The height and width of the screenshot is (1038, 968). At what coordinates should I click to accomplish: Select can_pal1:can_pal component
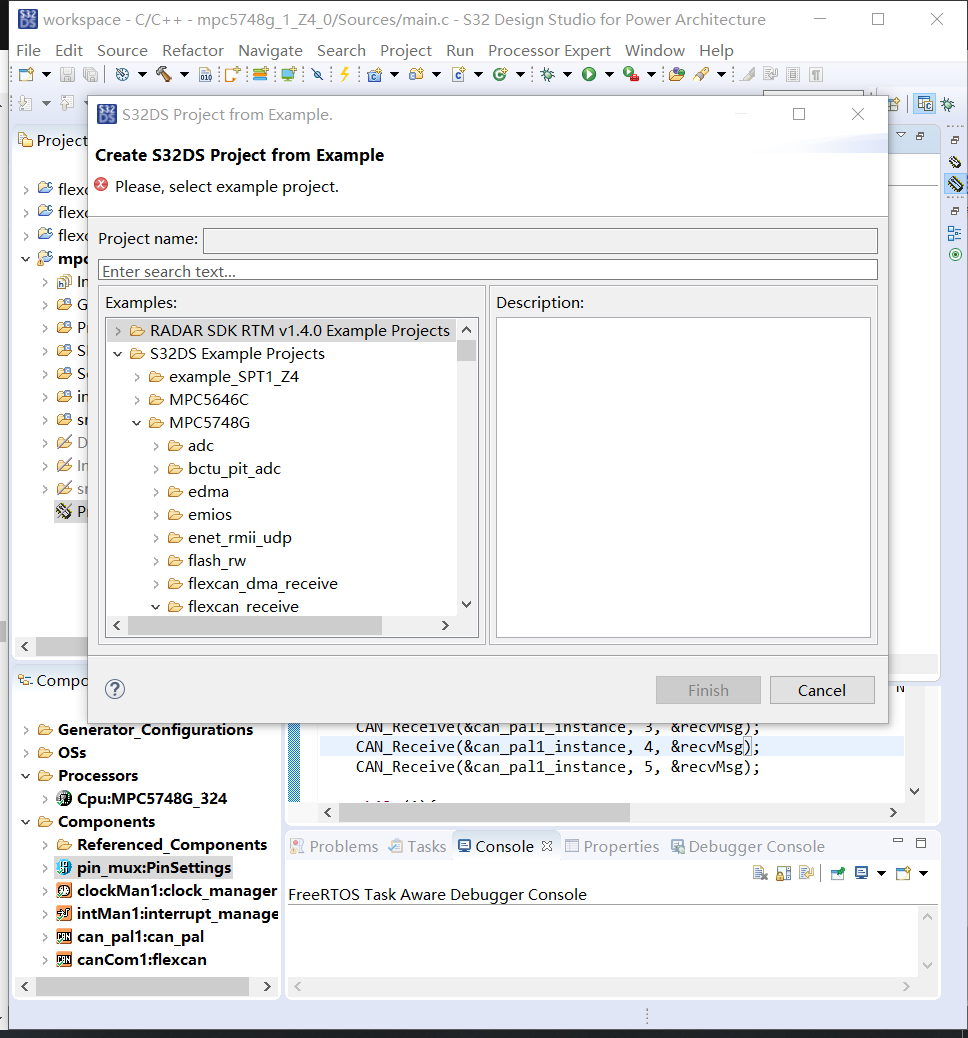140,937
